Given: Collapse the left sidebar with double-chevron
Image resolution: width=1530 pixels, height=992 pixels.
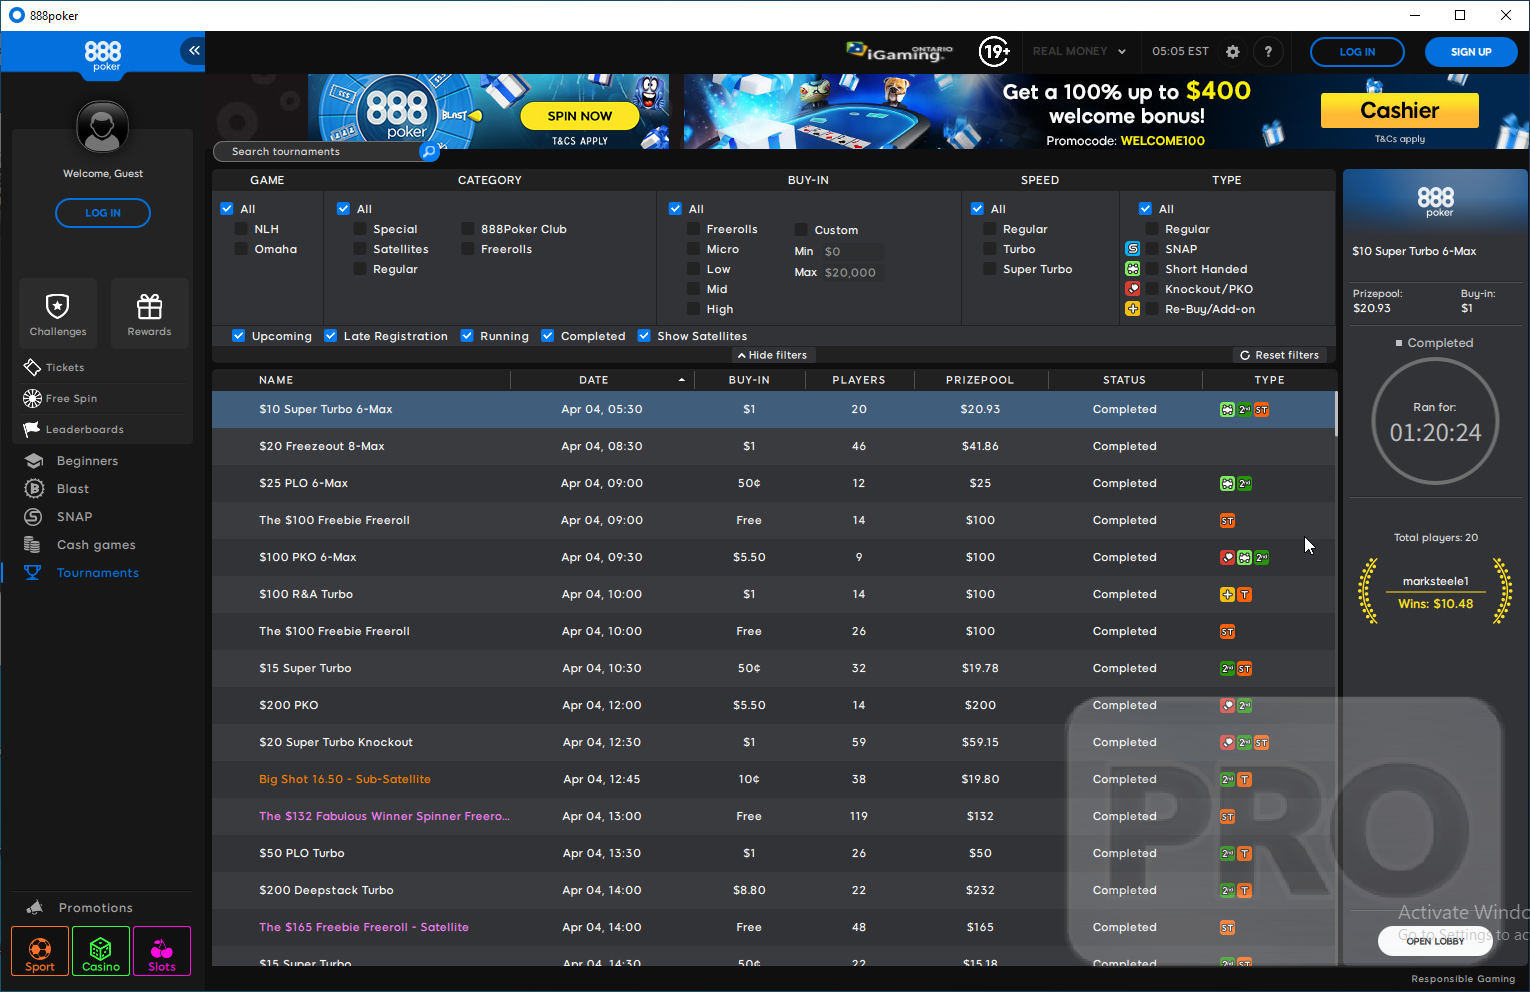Looking at the screenshot, I should pyautogui.click(x=193, y=51).
